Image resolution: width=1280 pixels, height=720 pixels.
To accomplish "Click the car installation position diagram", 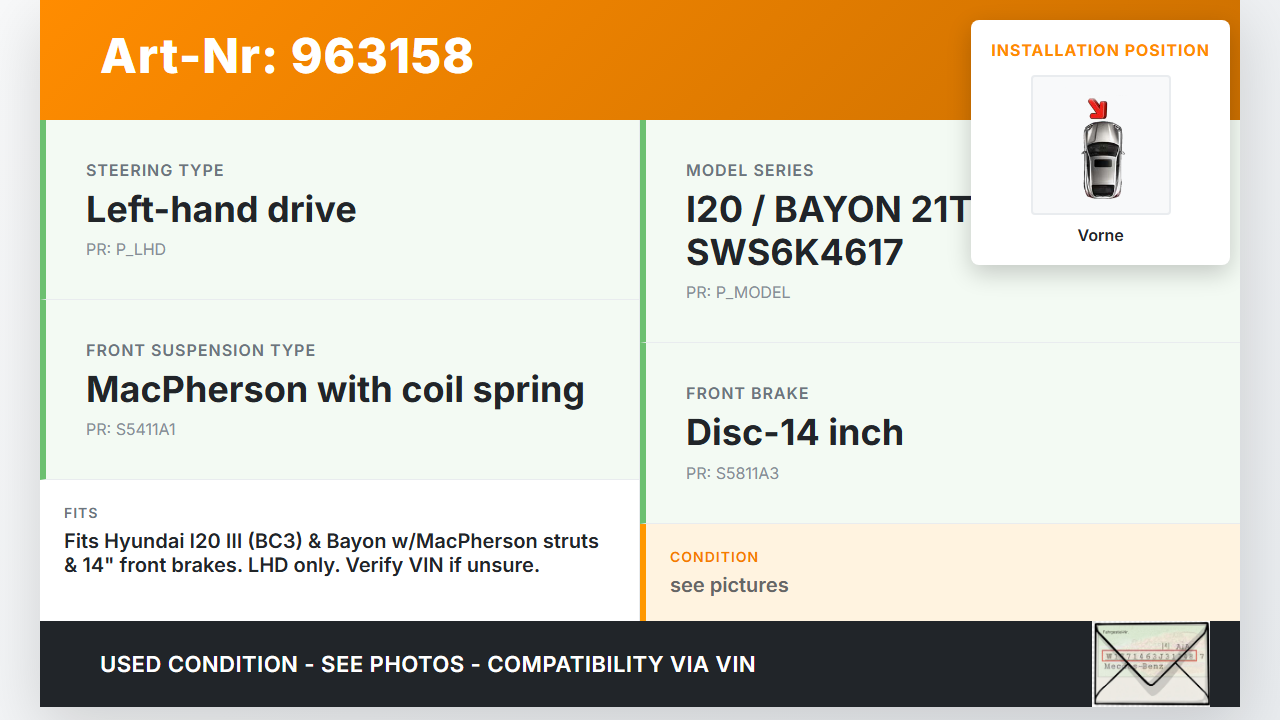I will [x=1101, y=145].
